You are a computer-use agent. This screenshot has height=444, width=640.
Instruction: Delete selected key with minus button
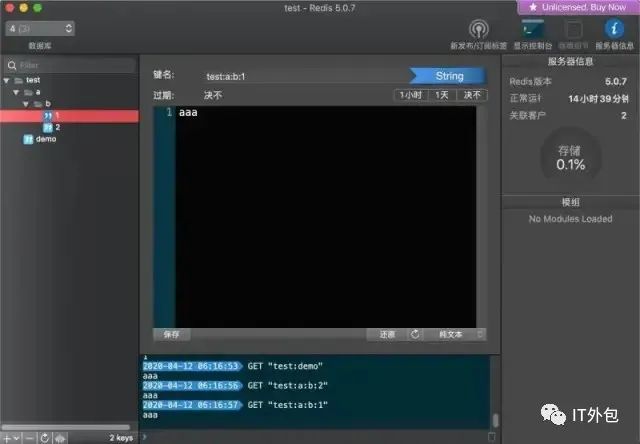coord(29,438)
